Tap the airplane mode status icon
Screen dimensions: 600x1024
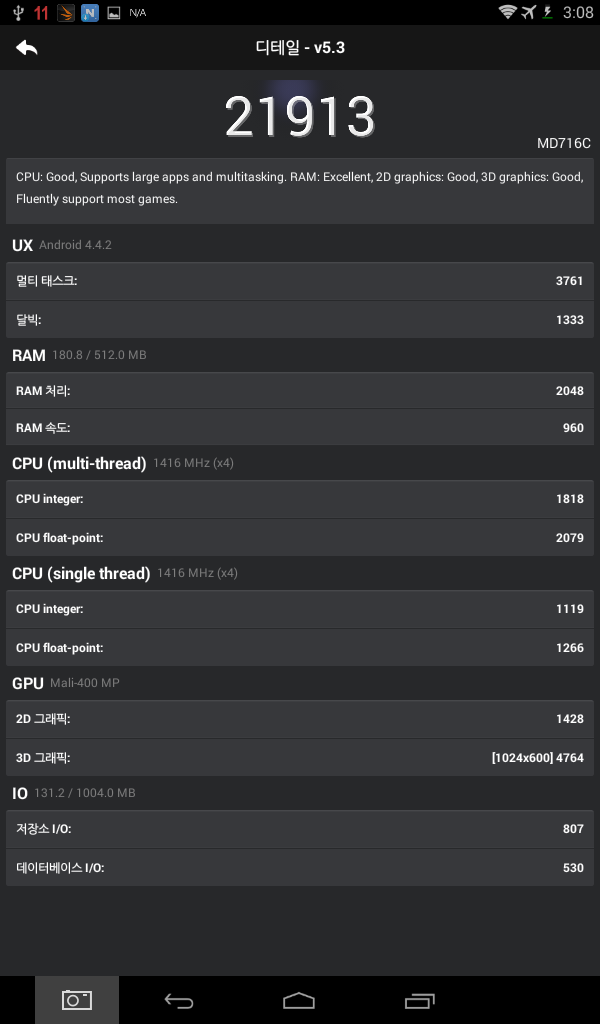529,12
